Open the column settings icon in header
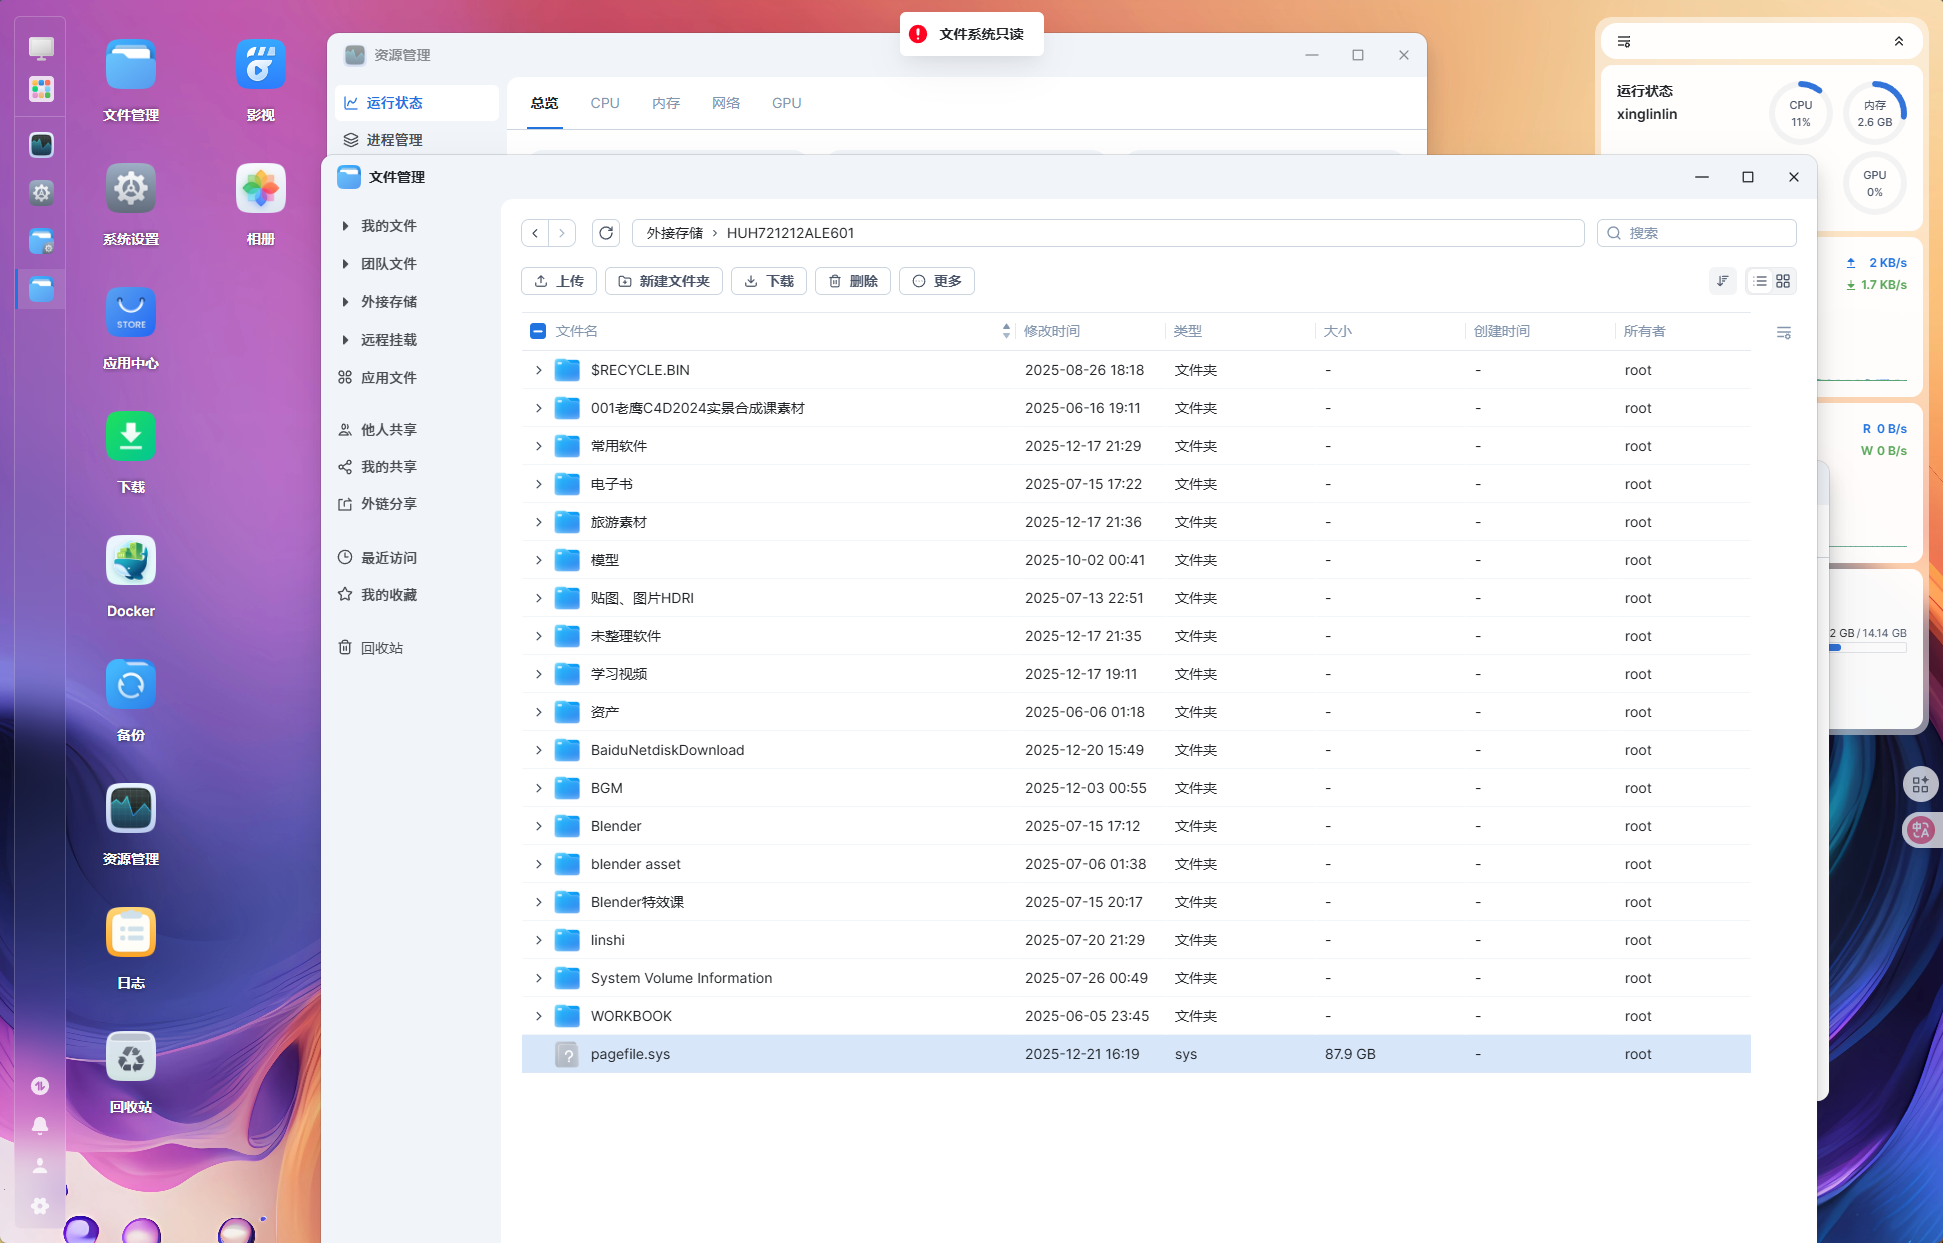This screenshot has width=1943, height=1243. [1783, 332]
